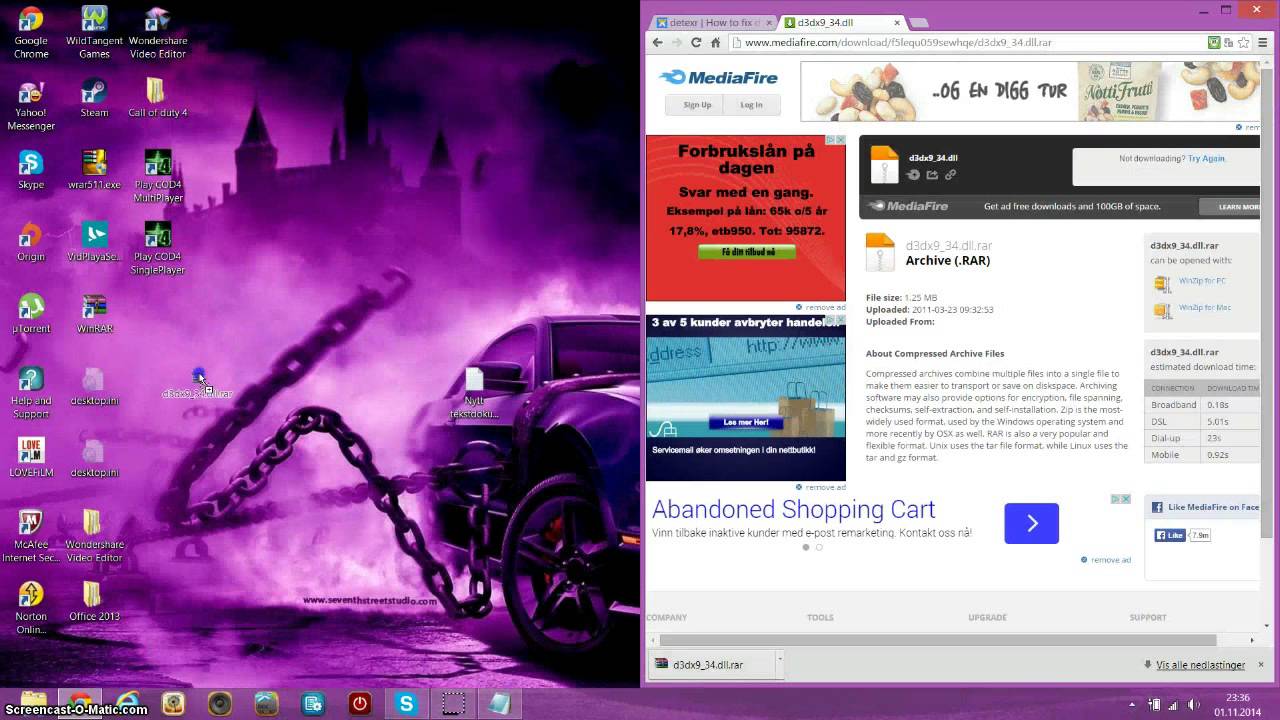Select Help and Support desktop icon
The image size is (1280, 720).
[x=31, y=392]
